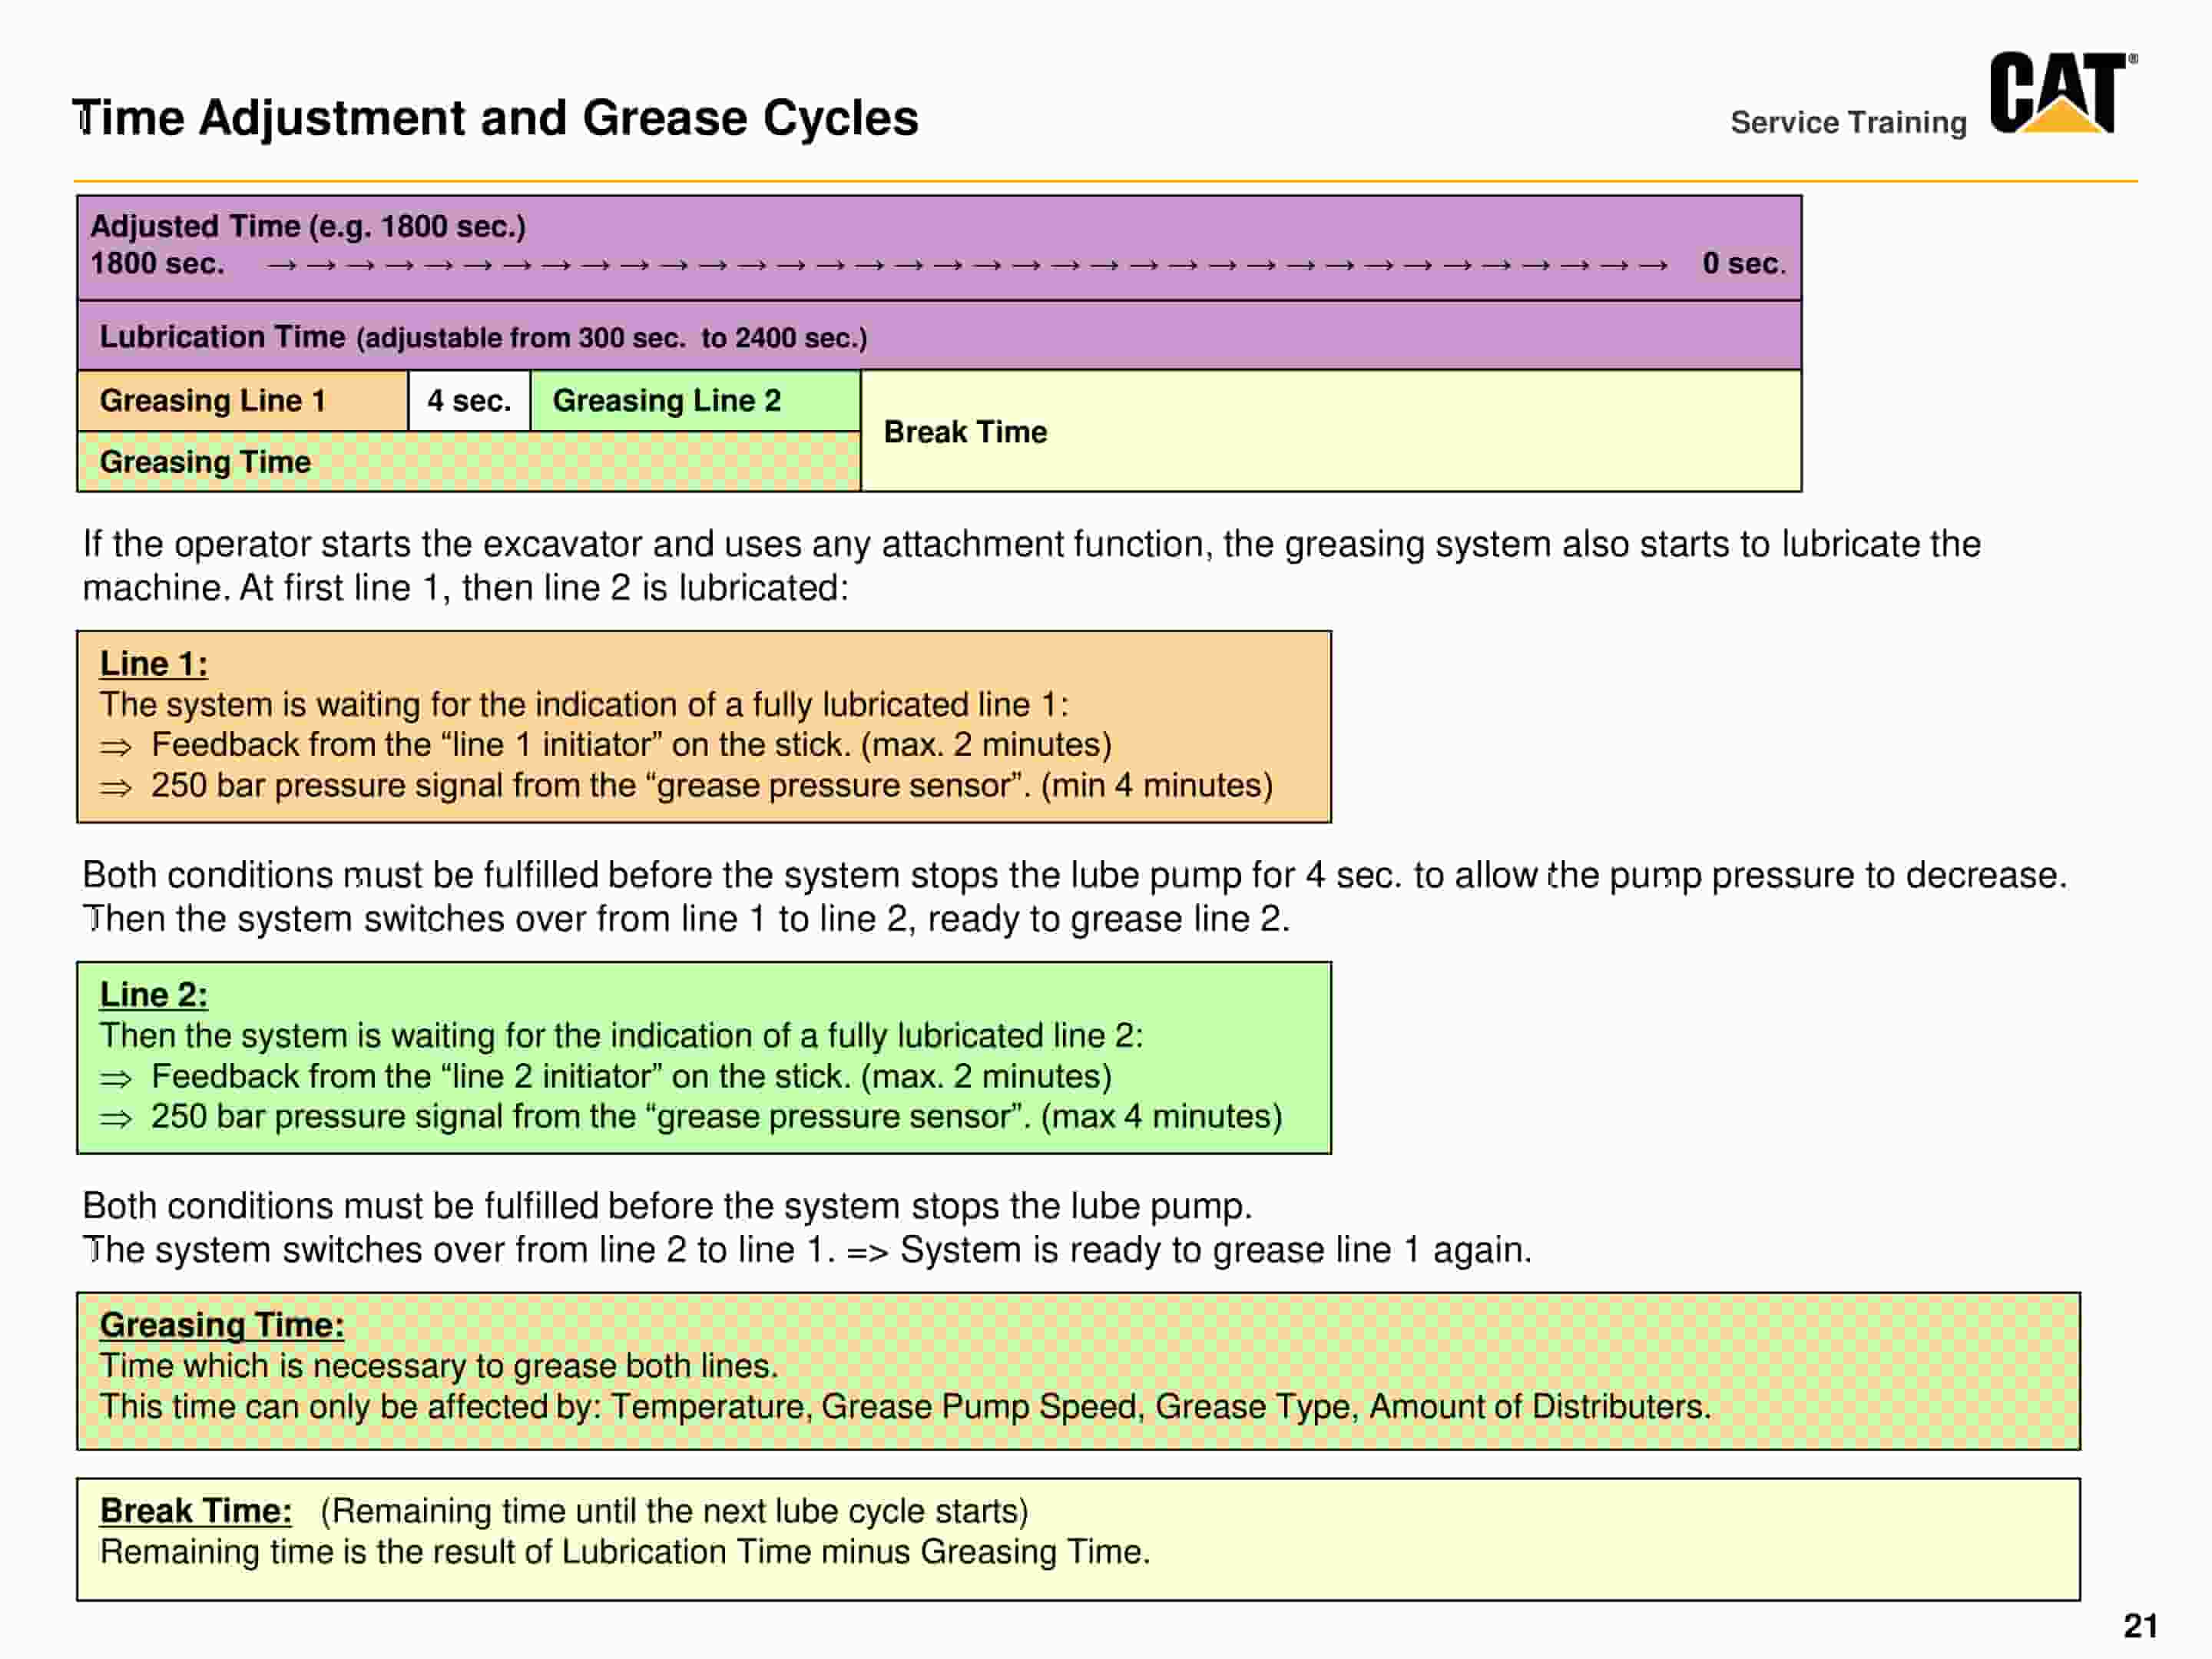Click the 'Greasing Time' checkered cell
The height and width of the screenshot is (1659, 2212).
pos(469,462)
